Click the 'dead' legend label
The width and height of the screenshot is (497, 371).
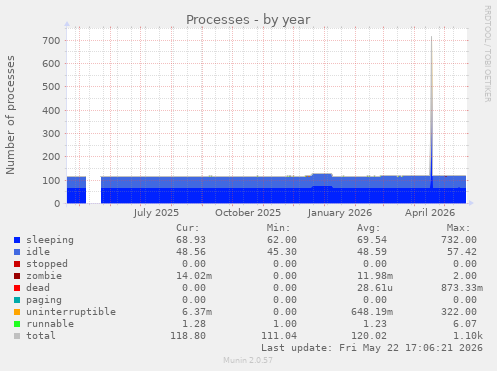tap(38, 288)
